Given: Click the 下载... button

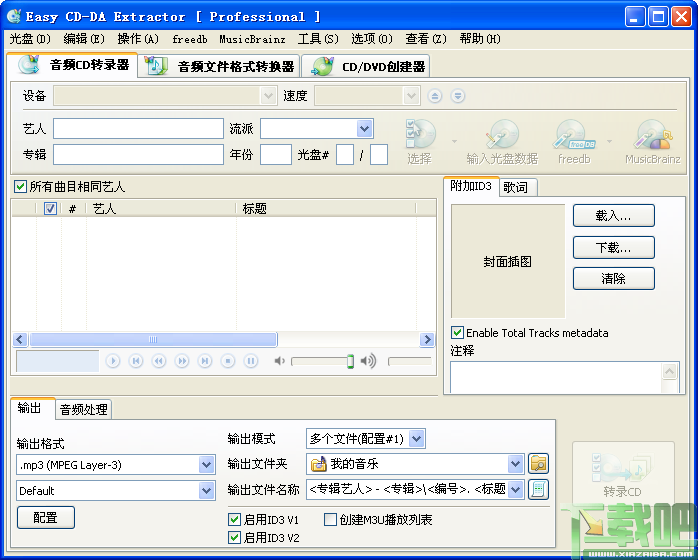Looking at the screenshot, I should [x=613, y=248].
